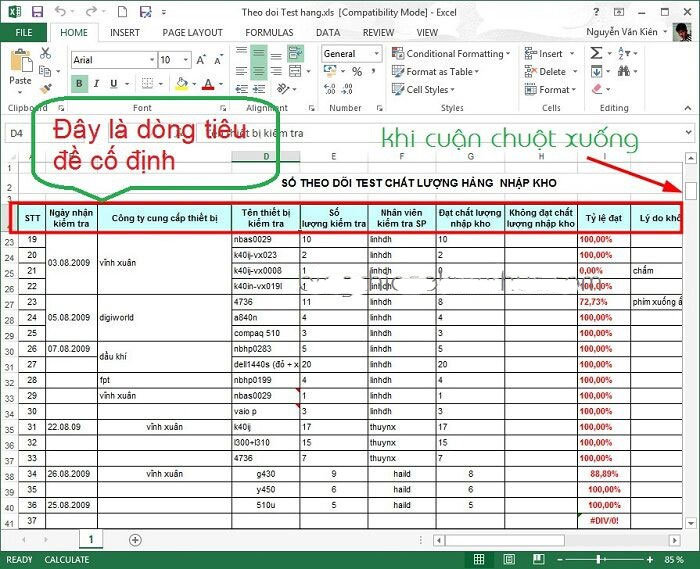Switch to the PAGE LAYOUT ribbon tab

click(x=192, y=33)
